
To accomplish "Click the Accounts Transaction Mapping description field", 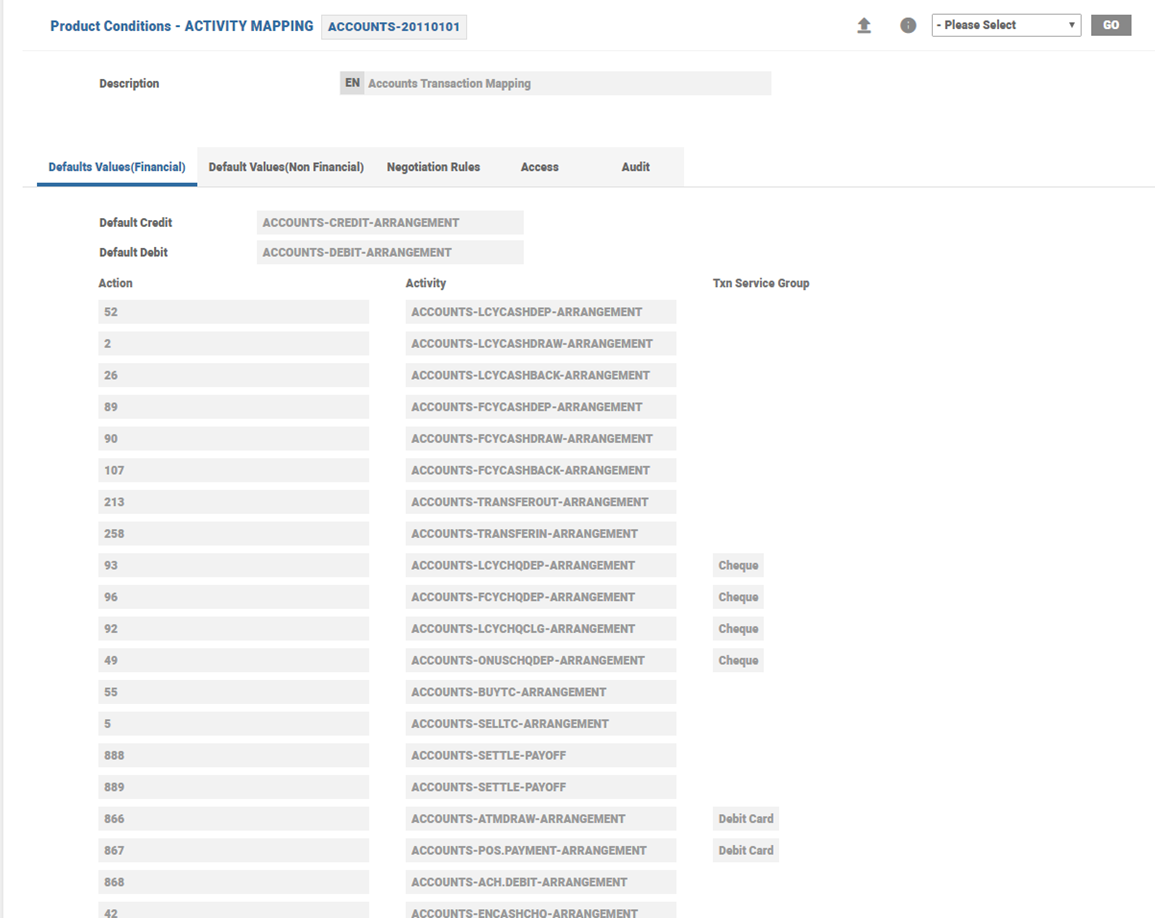I will (x=567, y=84).
